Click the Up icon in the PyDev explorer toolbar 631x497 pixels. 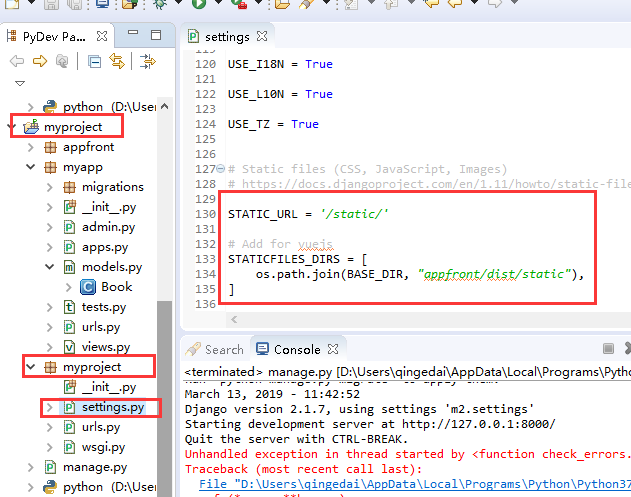pyautogui.click(x=62, y=62)
